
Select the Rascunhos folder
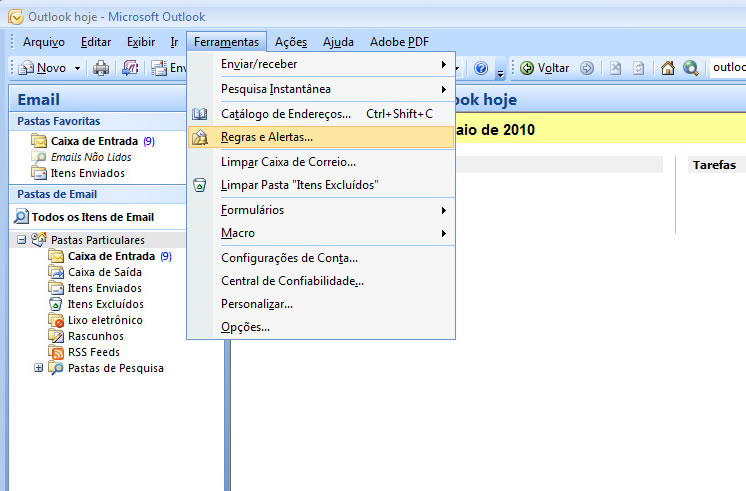tap(86, 336)
